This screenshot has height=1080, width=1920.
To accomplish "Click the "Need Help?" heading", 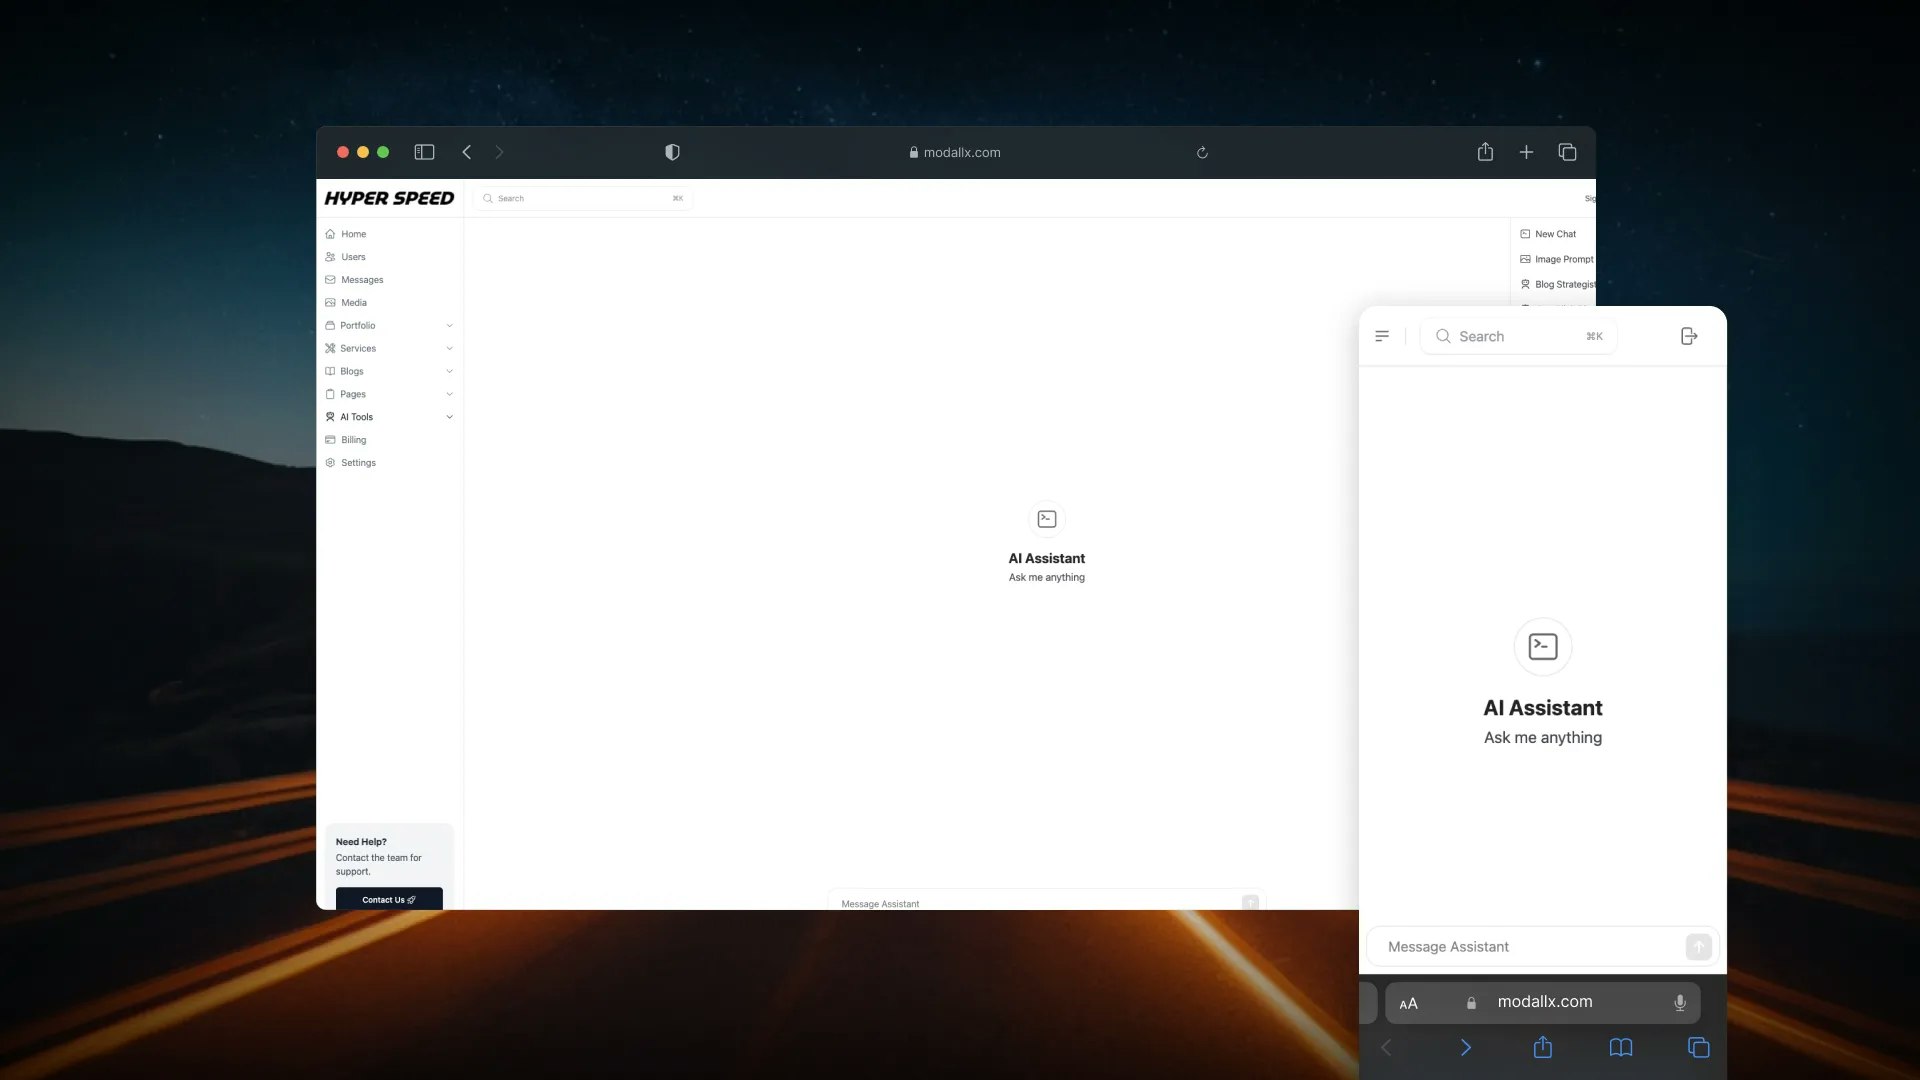I will click(x=361, y=842).
